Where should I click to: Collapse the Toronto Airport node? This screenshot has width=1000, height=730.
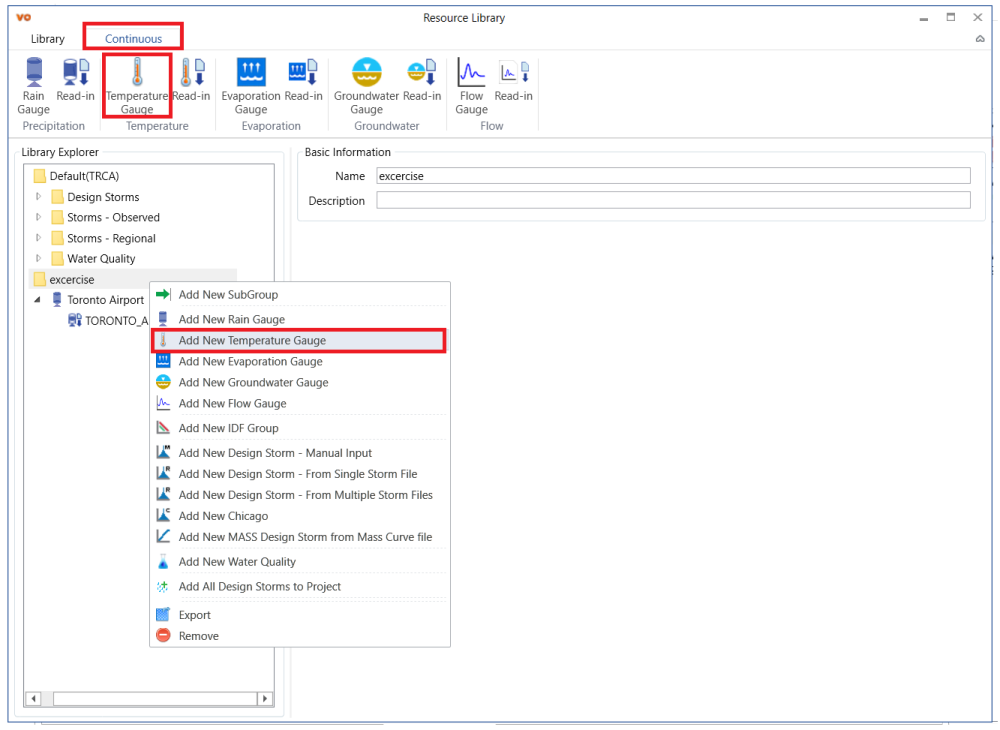[38, 299]
